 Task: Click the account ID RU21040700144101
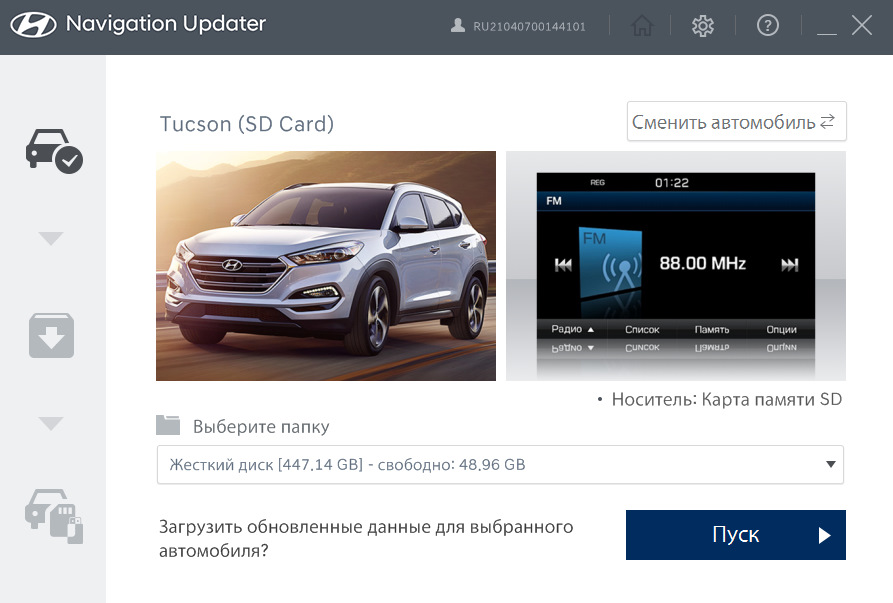[x=529, y=27]
